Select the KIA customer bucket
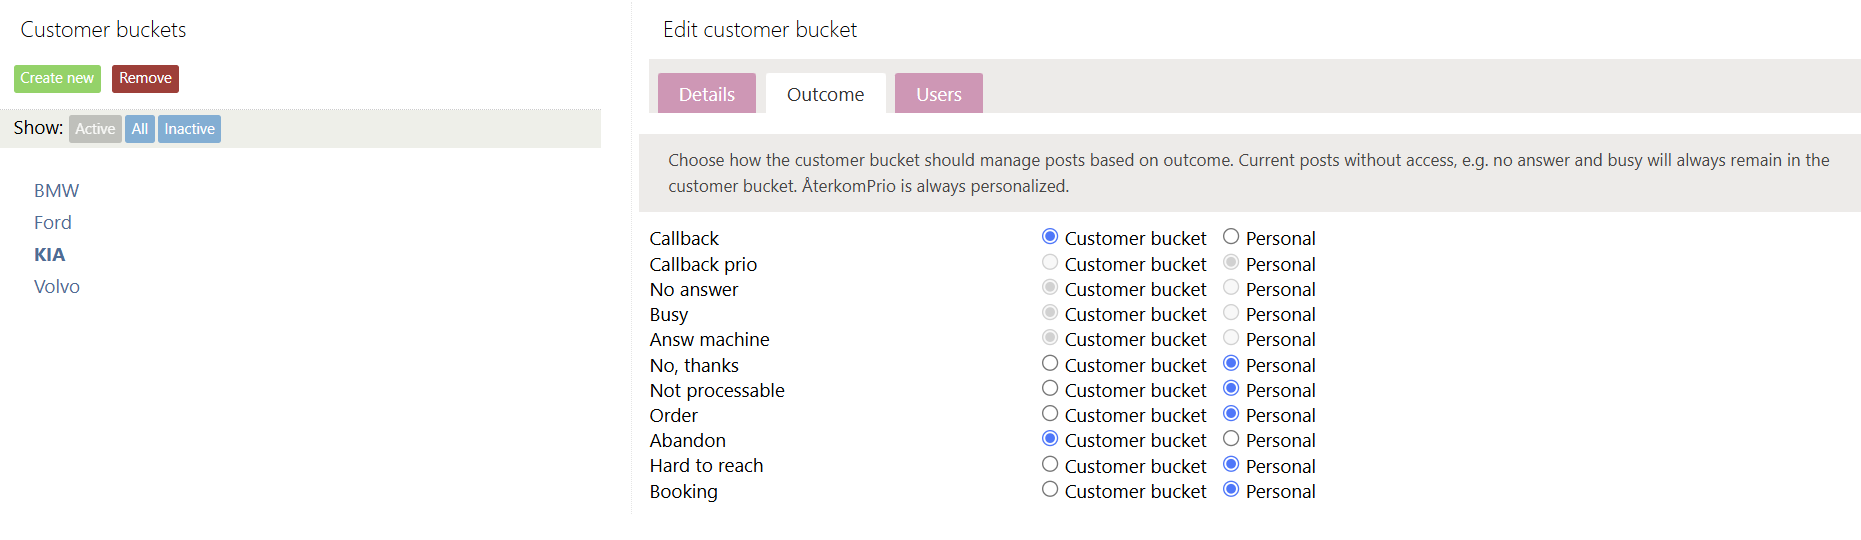The height and width of the screenshot is (540, 1861). pos(49,254)
